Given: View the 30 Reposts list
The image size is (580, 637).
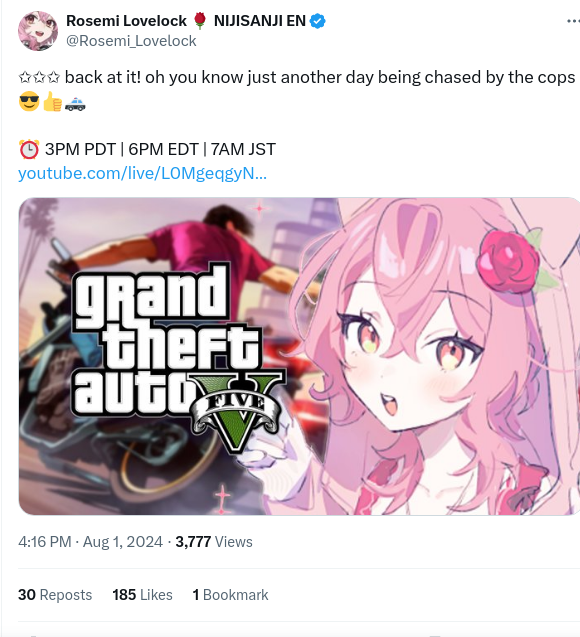Looking at the screenshot, I should coord(55,595).
